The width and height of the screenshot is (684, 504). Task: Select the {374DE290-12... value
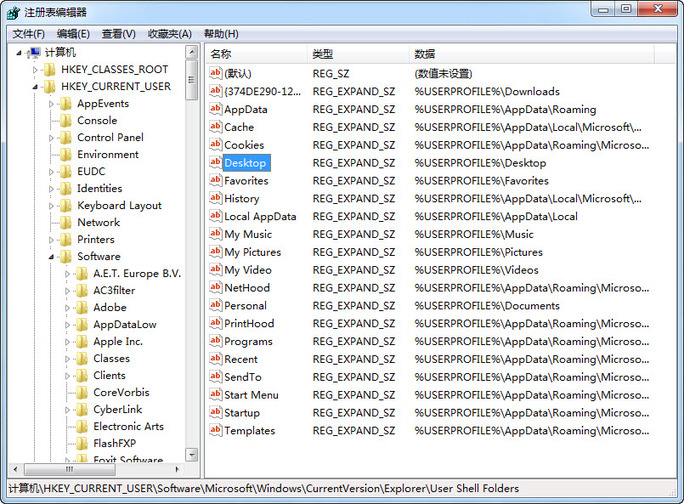pos(263,91)
